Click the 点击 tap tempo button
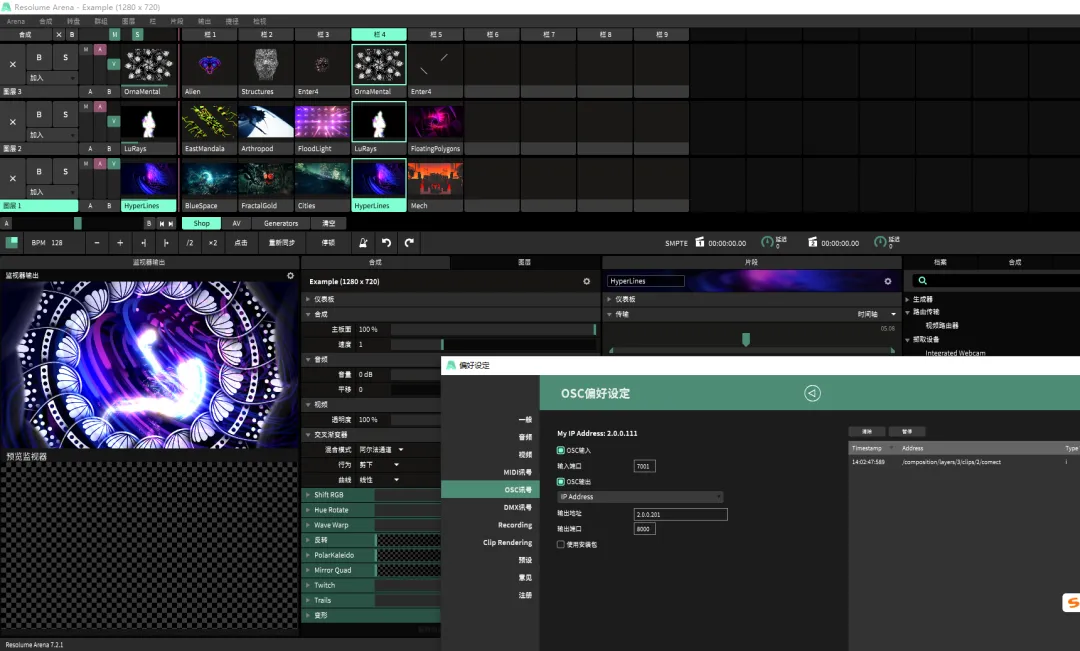1080x651 pixels. click(241, 242)
